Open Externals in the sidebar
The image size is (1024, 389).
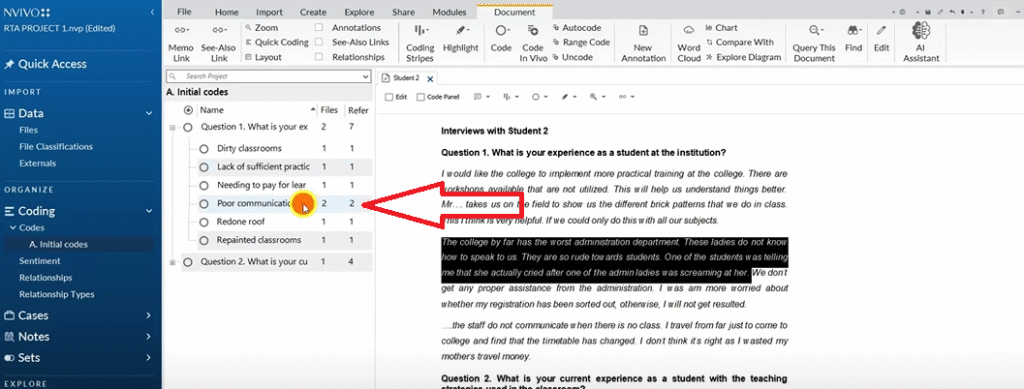[x=37, y=163]
